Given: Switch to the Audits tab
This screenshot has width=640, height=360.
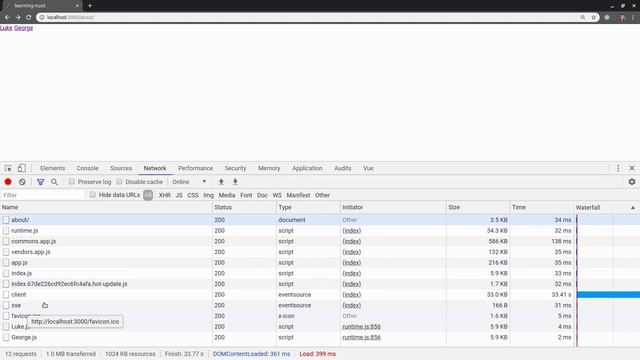Looking at the screenshot, I should click(342, 168).
